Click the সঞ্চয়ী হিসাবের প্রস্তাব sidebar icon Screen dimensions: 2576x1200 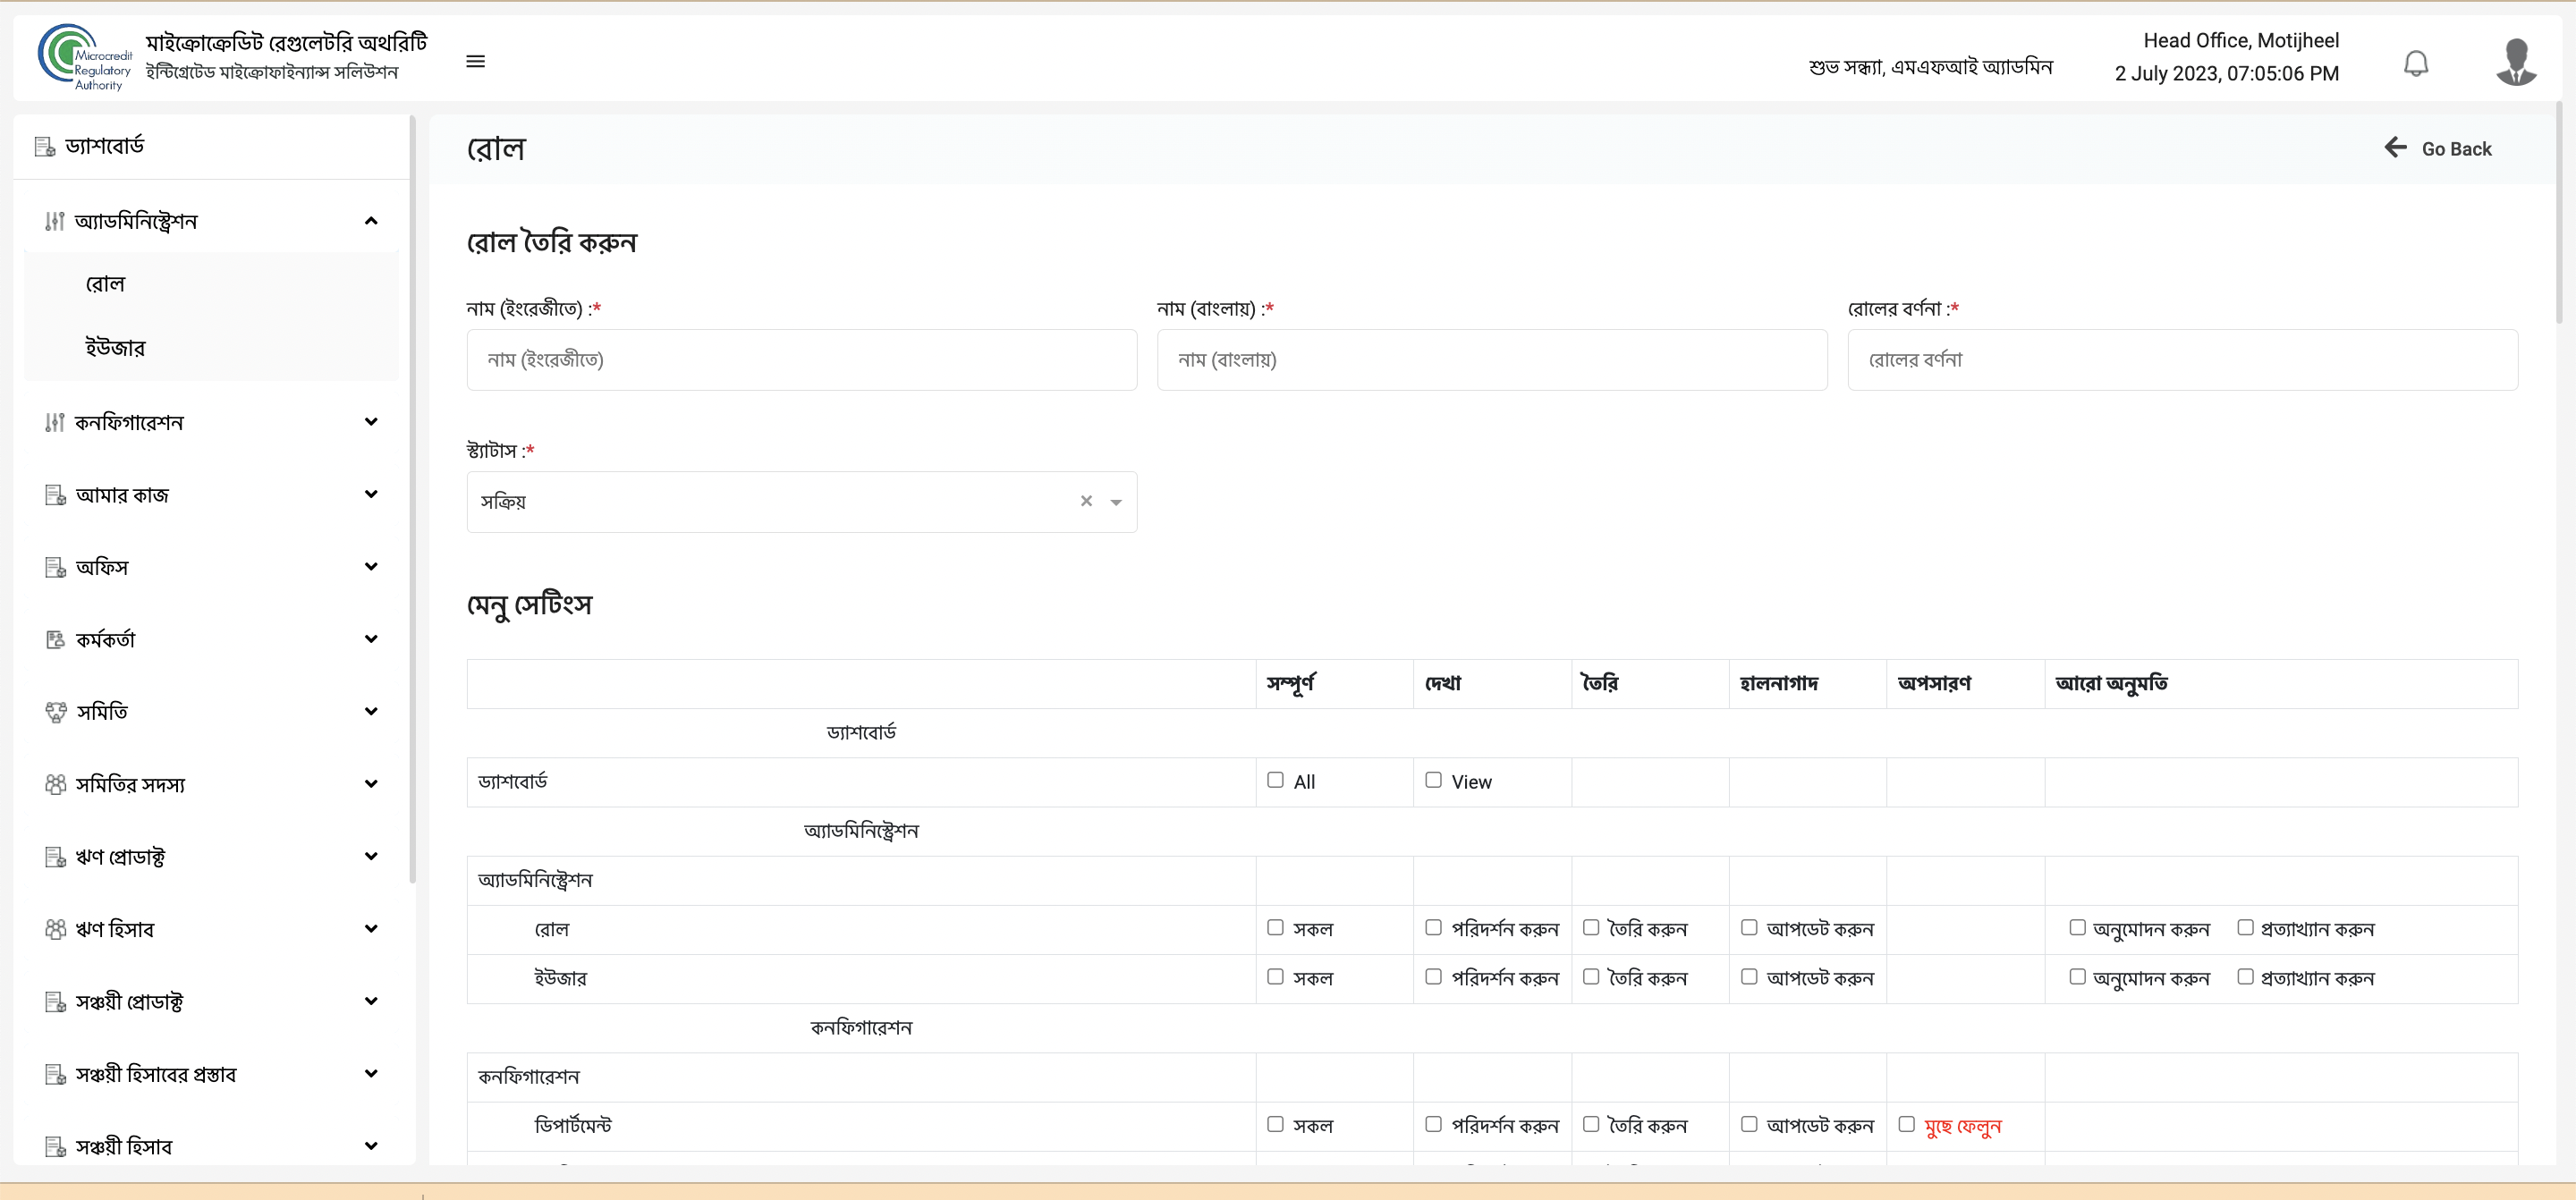pos(55,1074)
